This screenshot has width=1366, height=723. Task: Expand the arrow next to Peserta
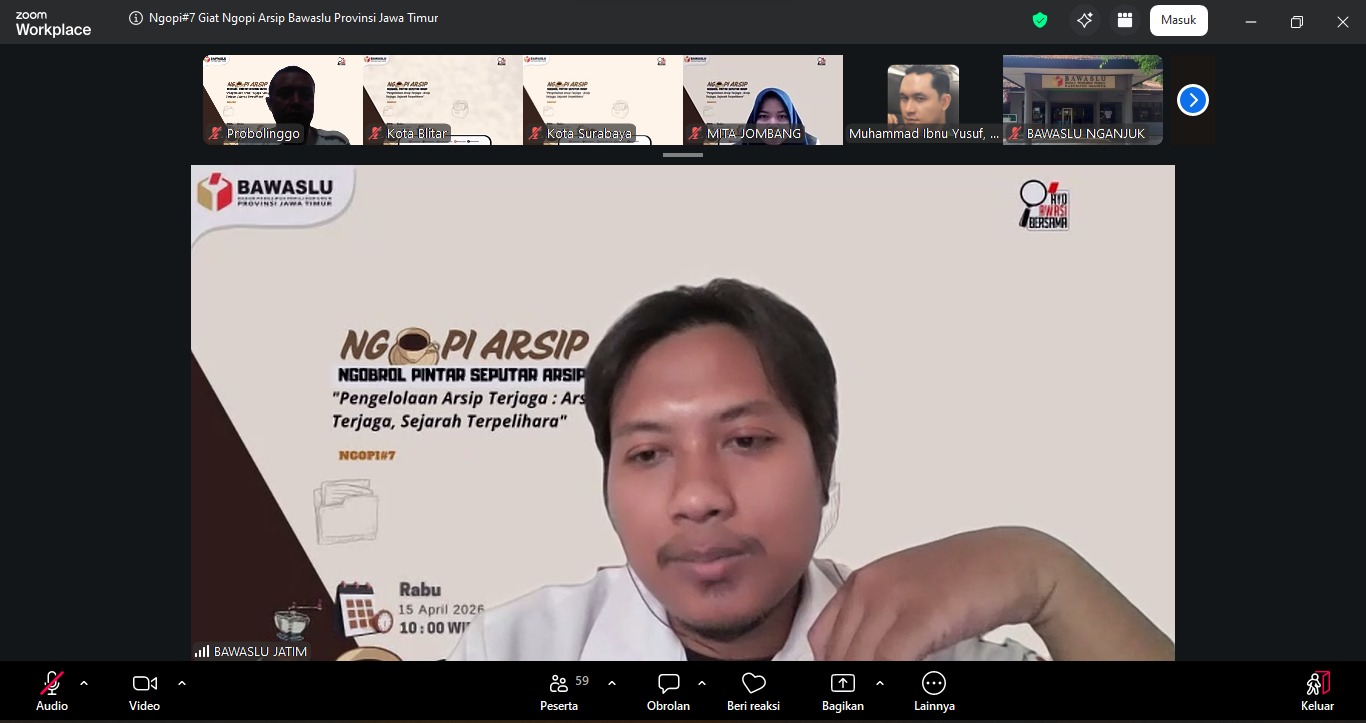coord(612,683)
